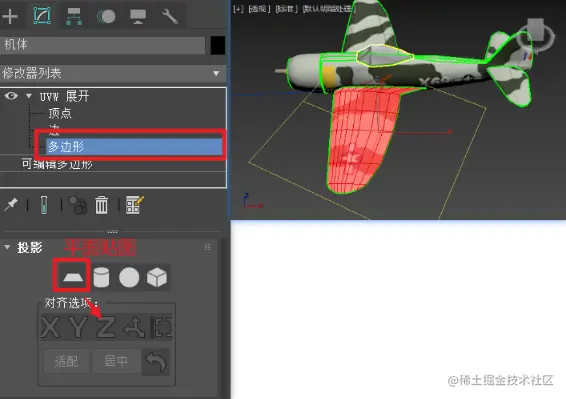Viewport: 566px width, 399px height.
Task: Click the viewport [+] menu label
Action: 238,9
